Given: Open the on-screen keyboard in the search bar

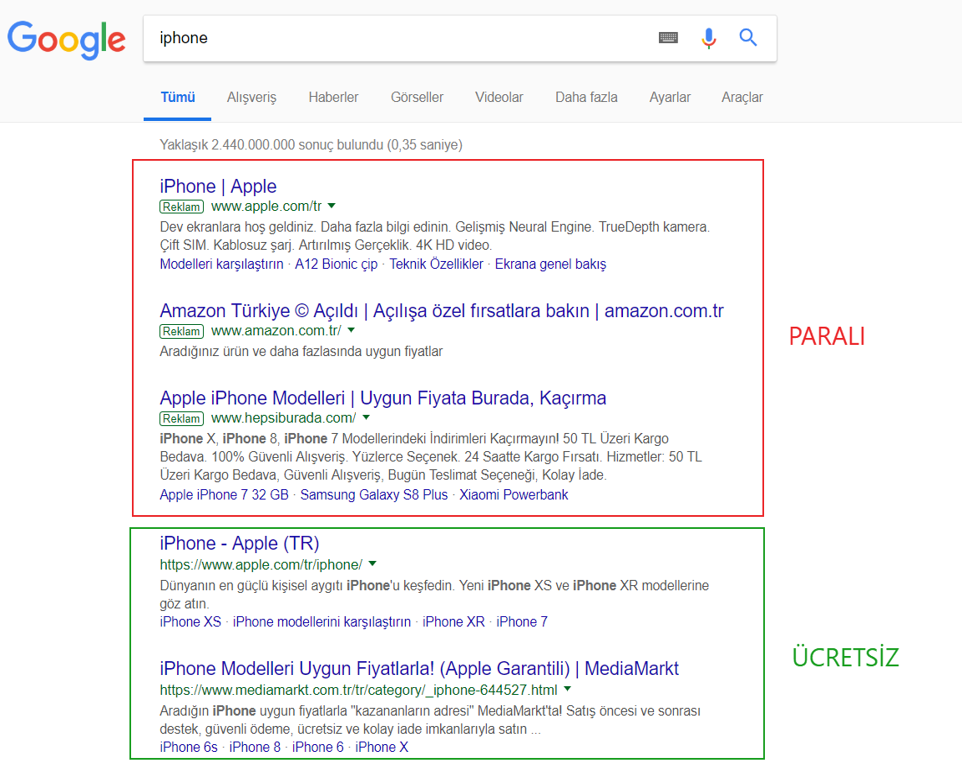Looking at the screenshot, I should [x=668, y=37].
